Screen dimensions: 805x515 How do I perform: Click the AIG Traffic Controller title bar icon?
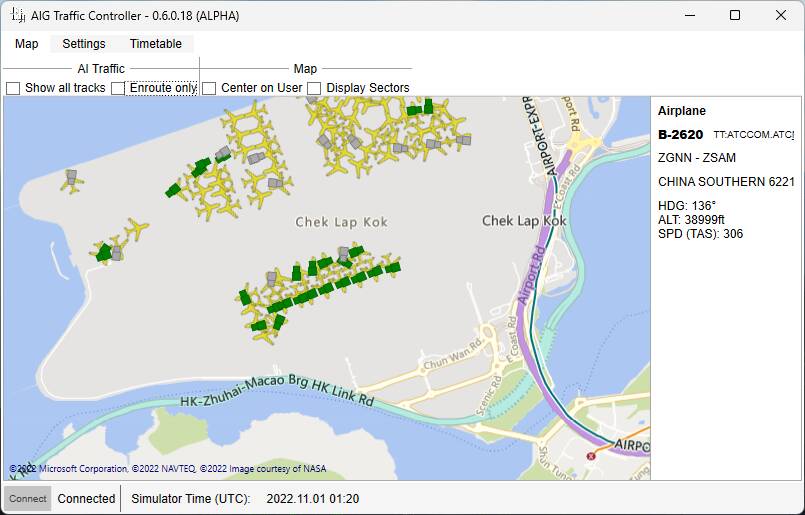17,15
